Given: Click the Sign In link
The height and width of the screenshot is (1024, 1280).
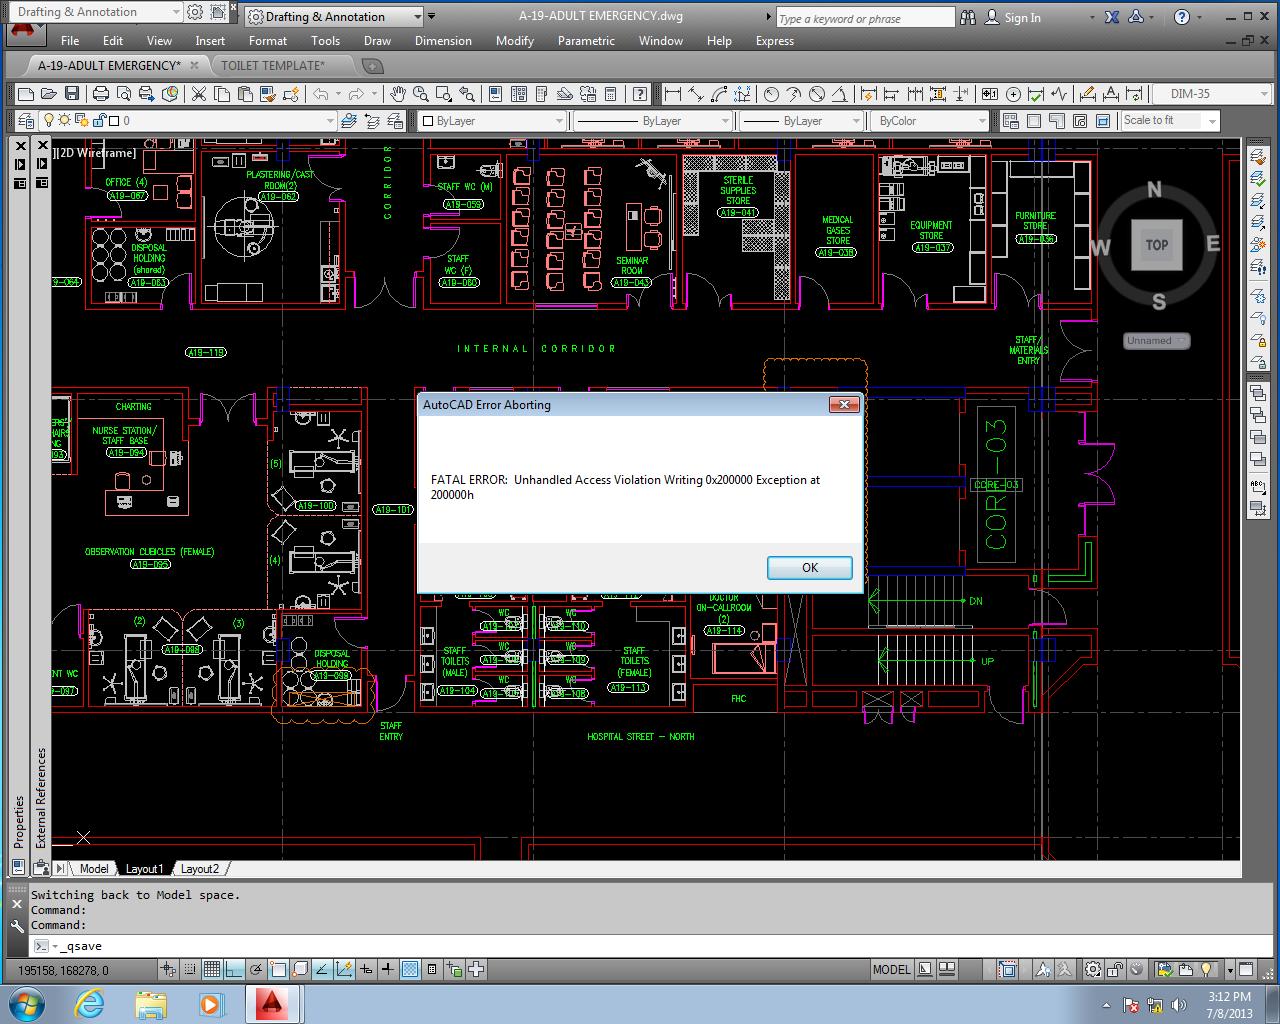Looking at the screenshot, I should [x=1022, y=18].
